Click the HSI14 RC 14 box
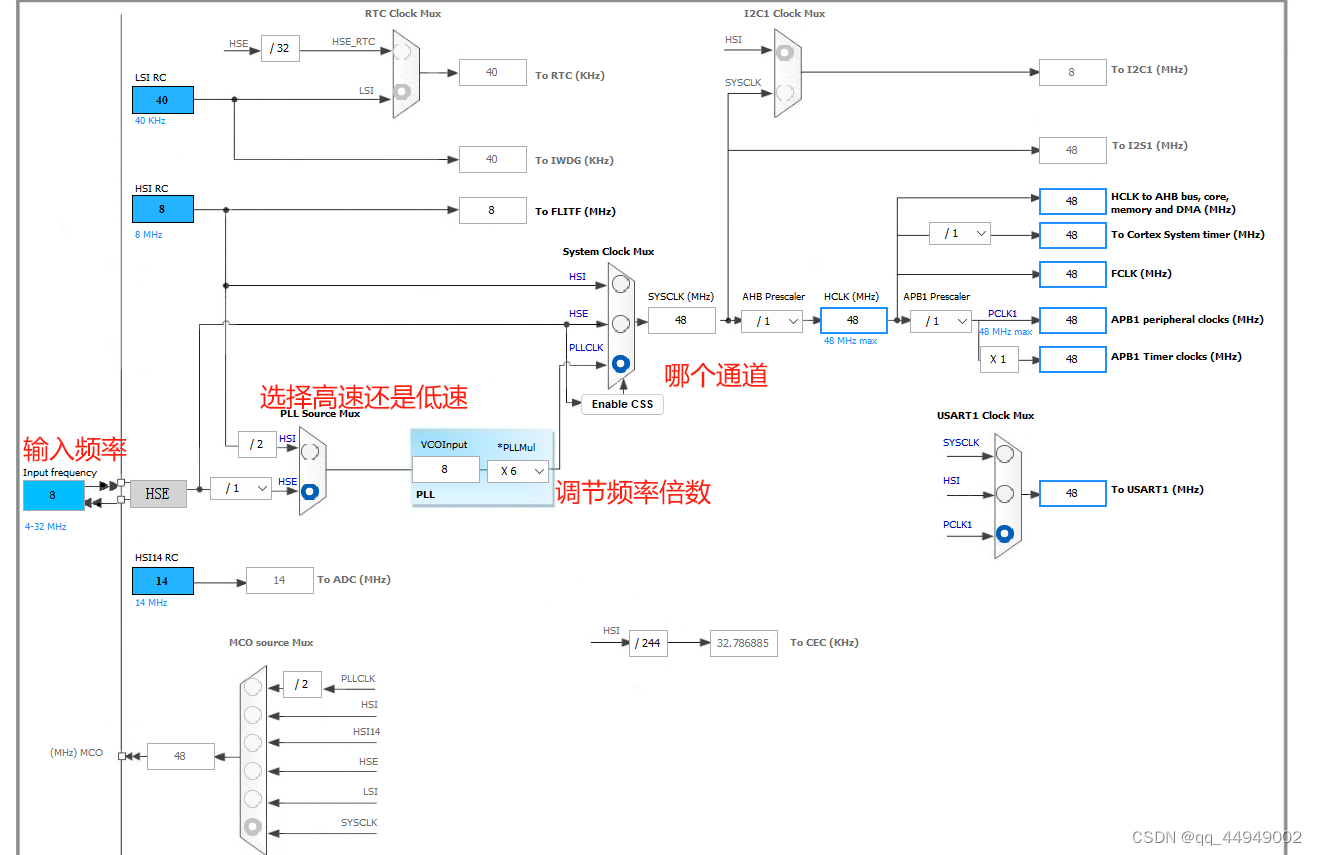This screenshot has height=855, width=1317. click(163, 580)
